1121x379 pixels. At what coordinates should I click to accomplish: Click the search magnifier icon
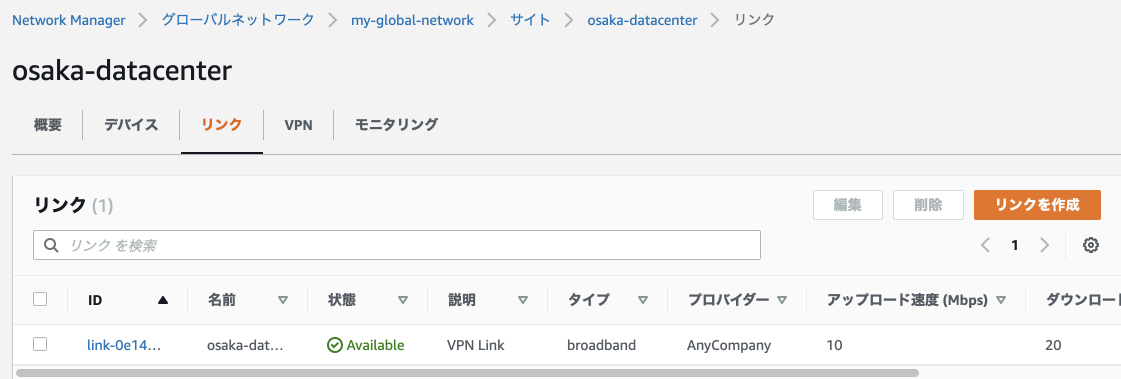click(x=51, y=245)
